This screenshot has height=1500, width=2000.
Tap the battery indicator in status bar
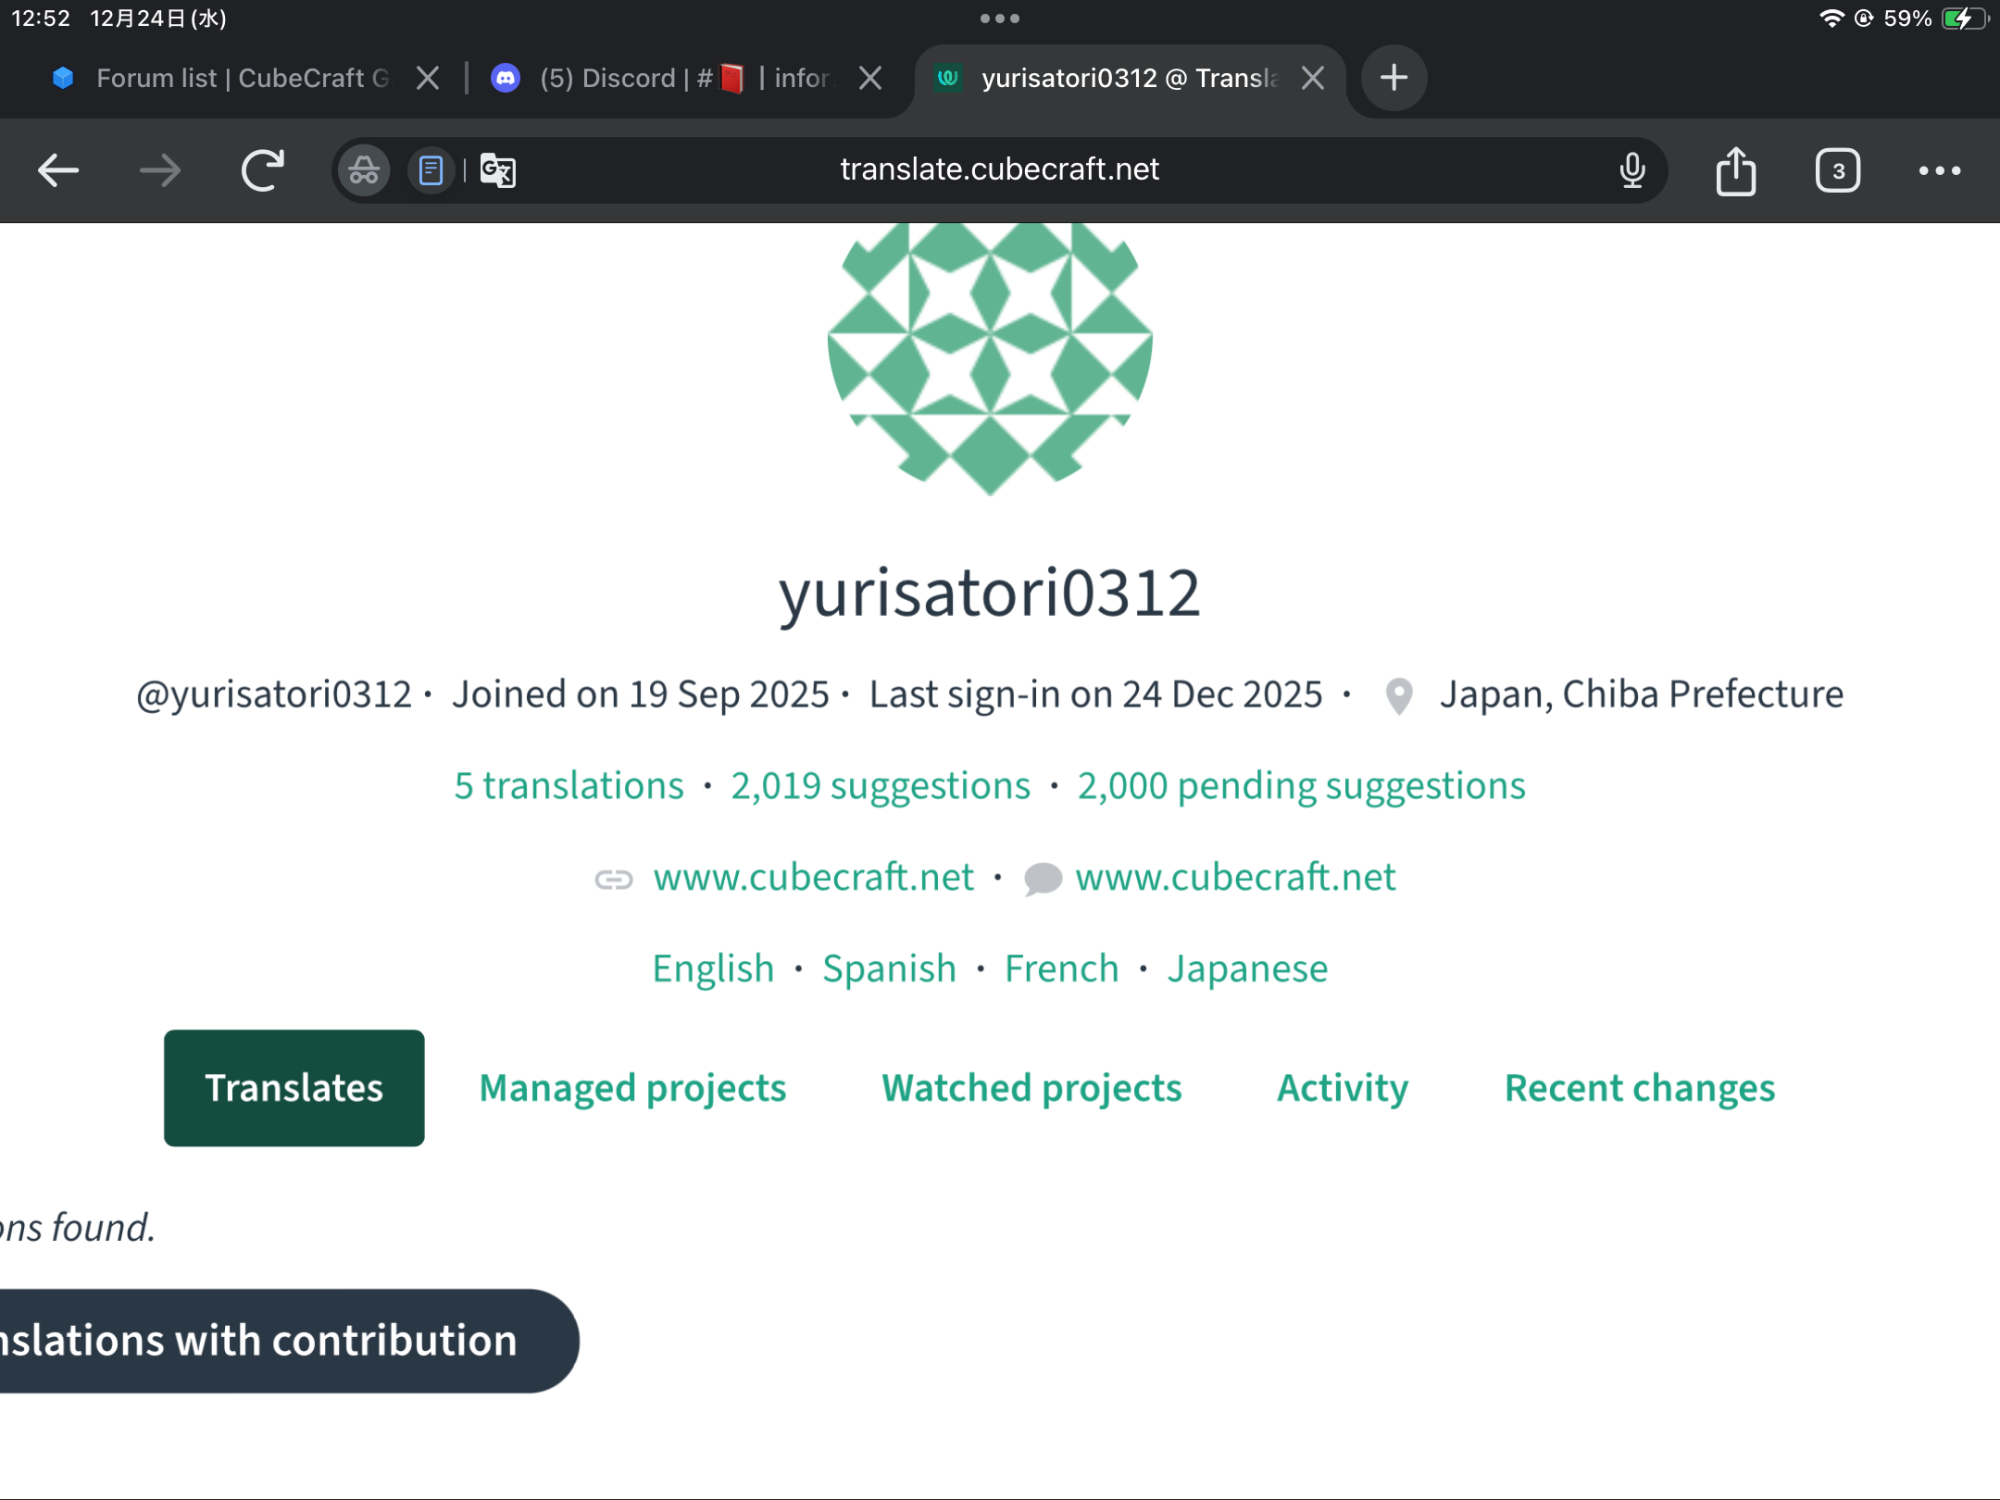[1965, 18]
